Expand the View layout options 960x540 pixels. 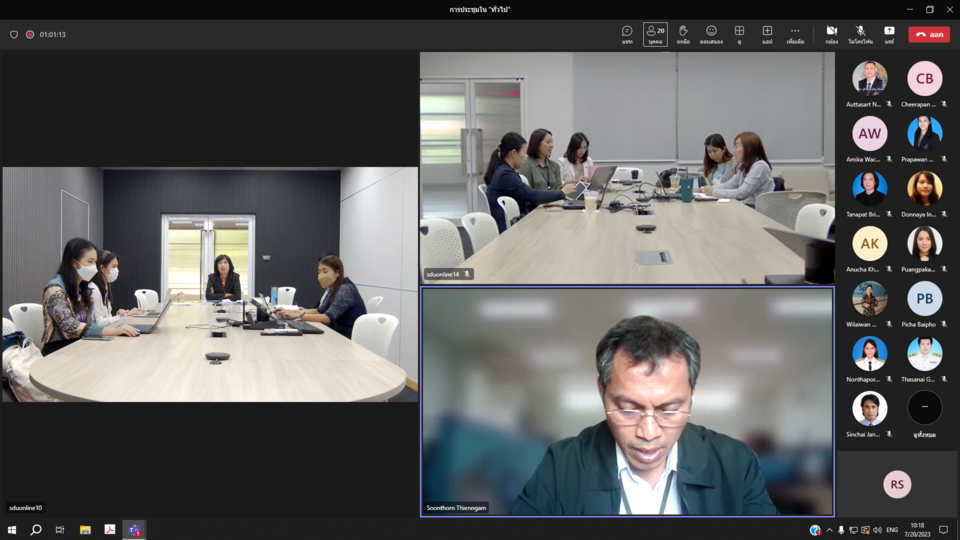point(739,34)
